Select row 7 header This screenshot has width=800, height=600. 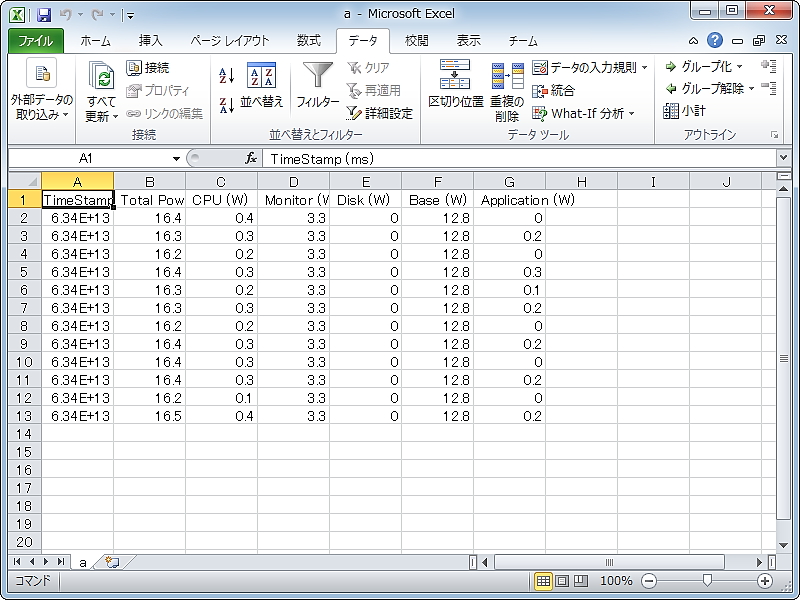(x=24, y=308)
